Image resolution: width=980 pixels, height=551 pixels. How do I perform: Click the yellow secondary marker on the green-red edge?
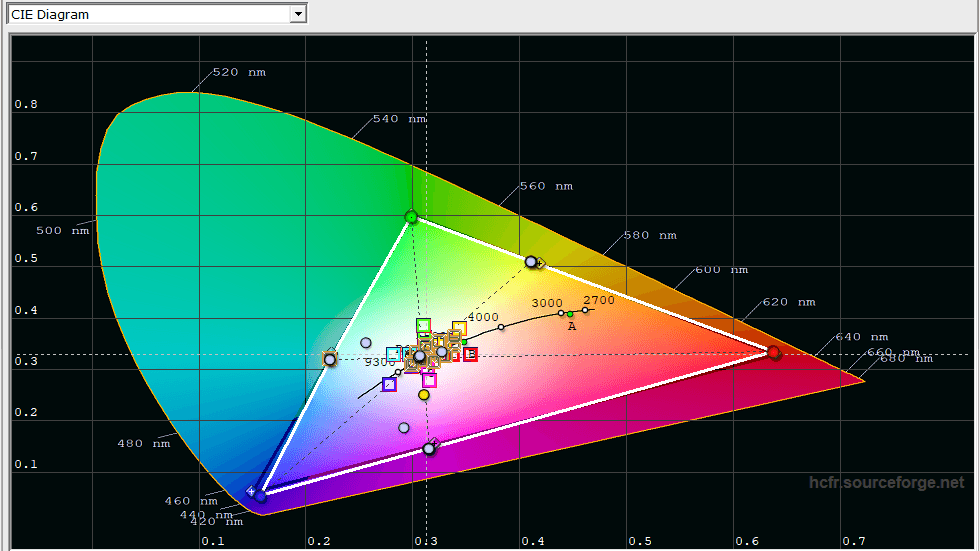click(x=532, y=262)
